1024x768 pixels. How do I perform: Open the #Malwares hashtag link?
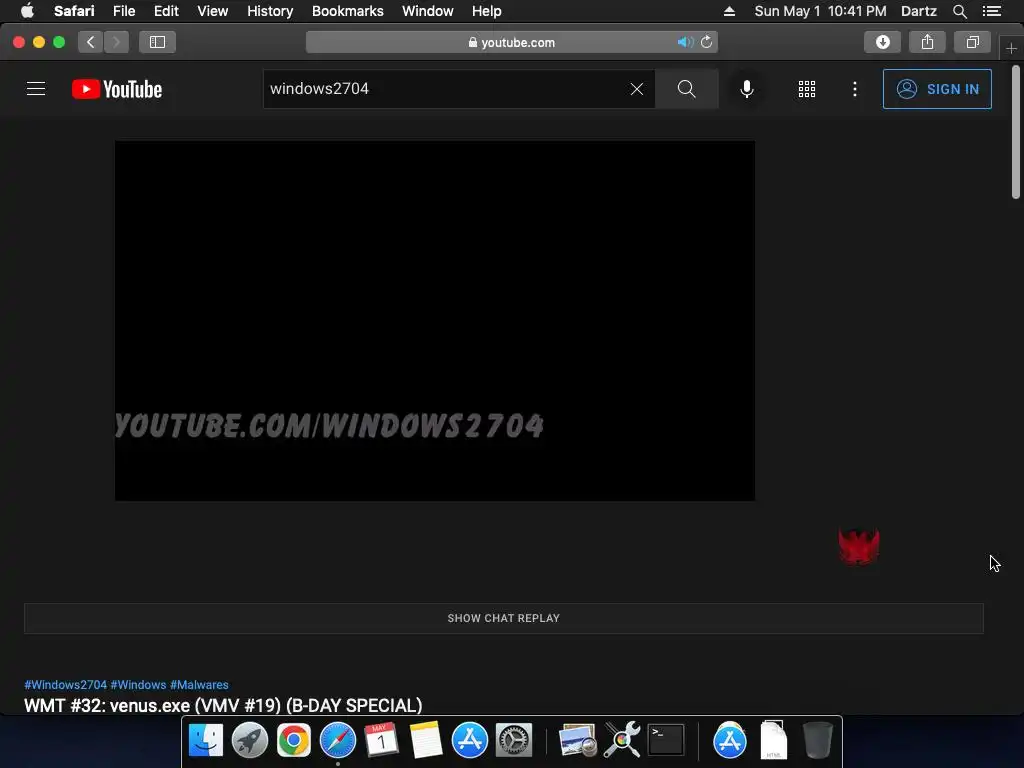pyautogui.click(x=199, y=685)
